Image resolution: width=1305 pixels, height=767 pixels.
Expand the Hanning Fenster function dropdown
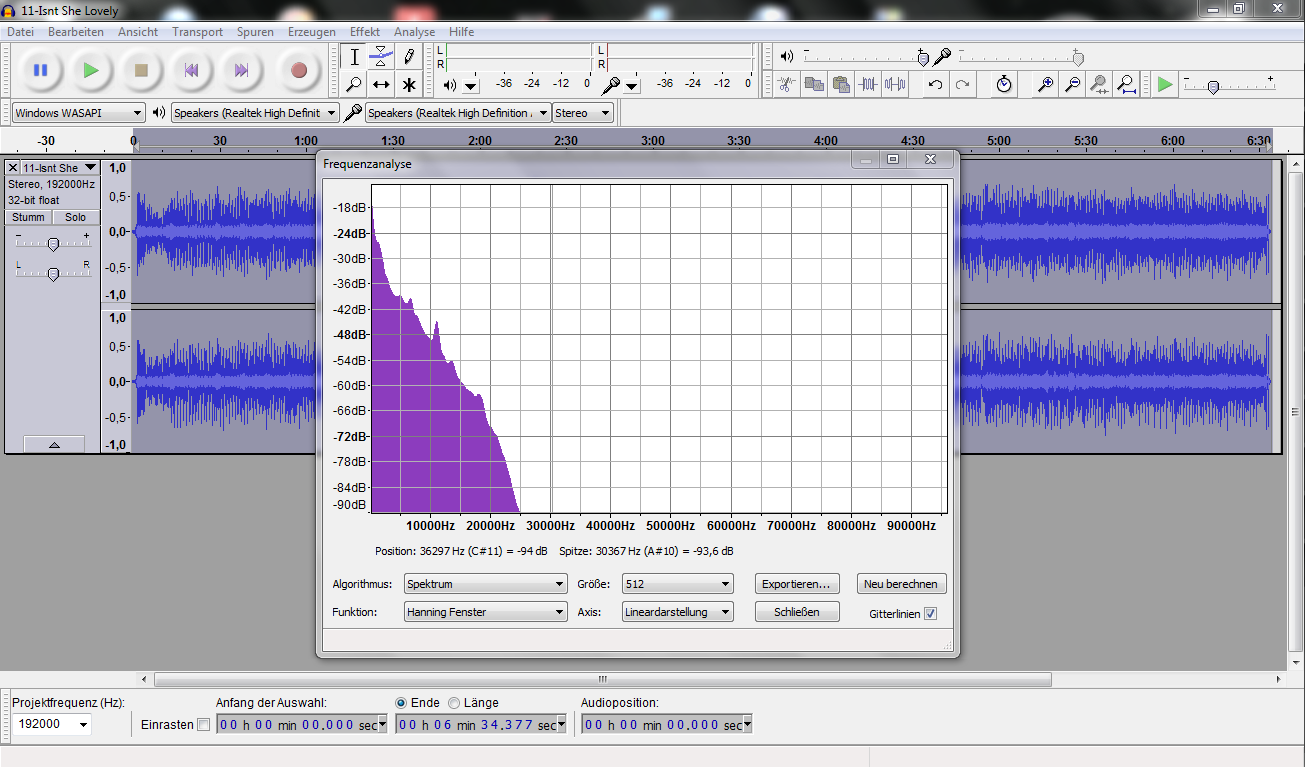486,612
